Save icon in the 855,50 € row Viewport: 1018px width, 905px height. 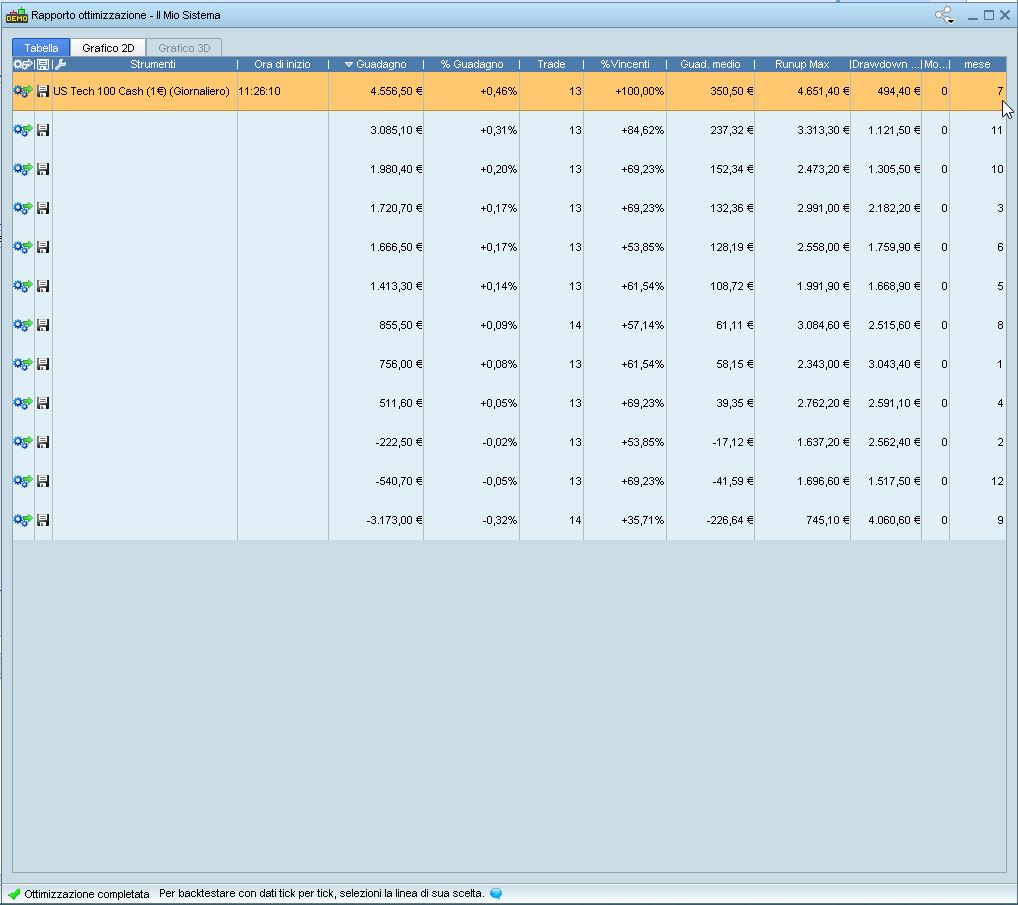coord(43,325)
